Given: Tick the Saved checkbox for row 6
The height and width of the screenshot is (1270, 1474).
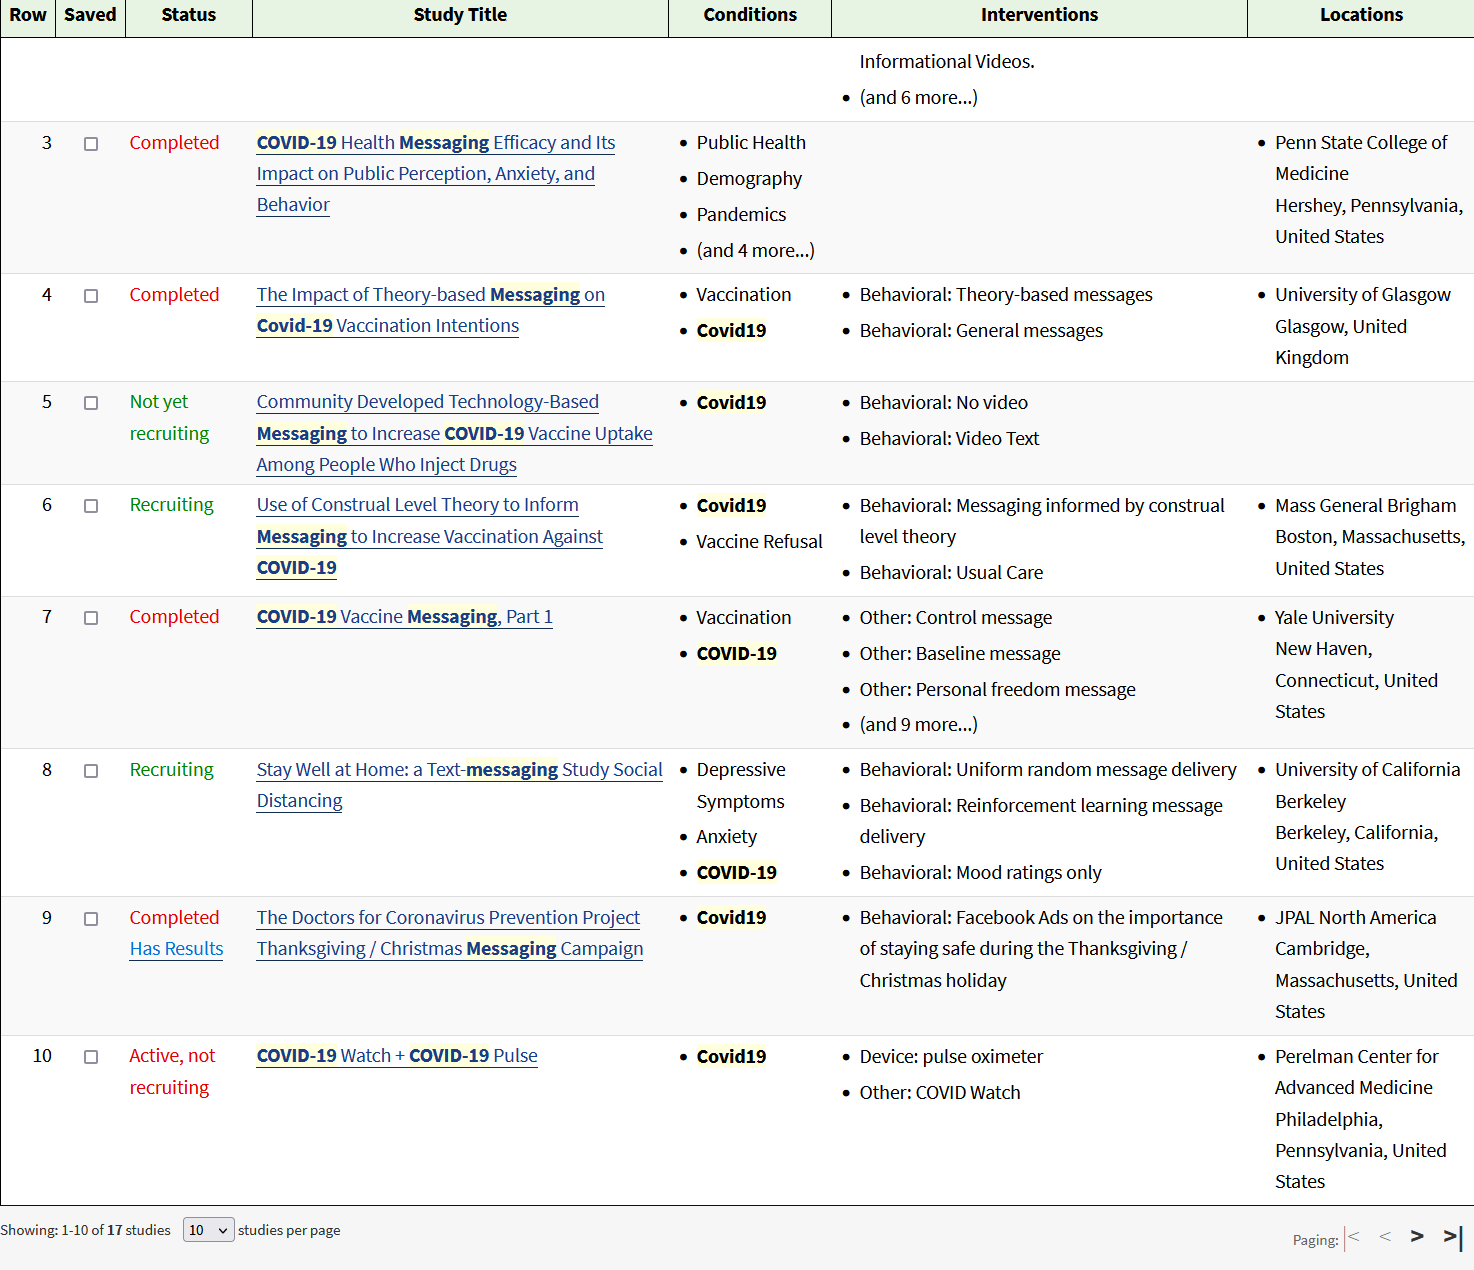Looking at the screenshot, I should [91, 506].
